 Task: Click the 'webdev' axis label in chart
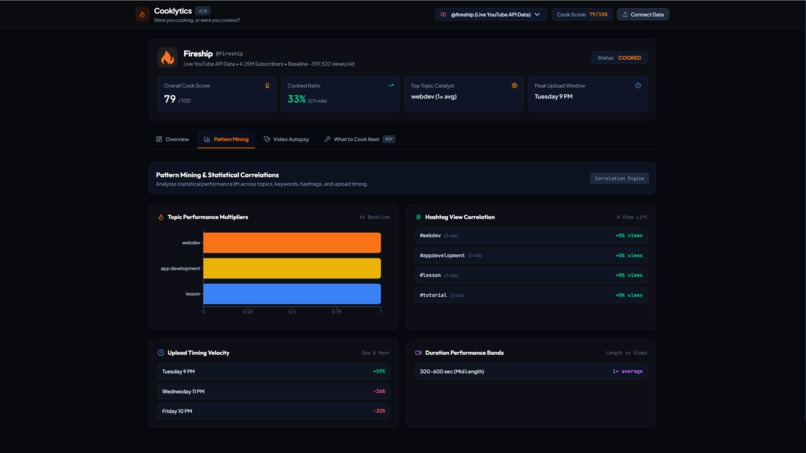[191, 243]
